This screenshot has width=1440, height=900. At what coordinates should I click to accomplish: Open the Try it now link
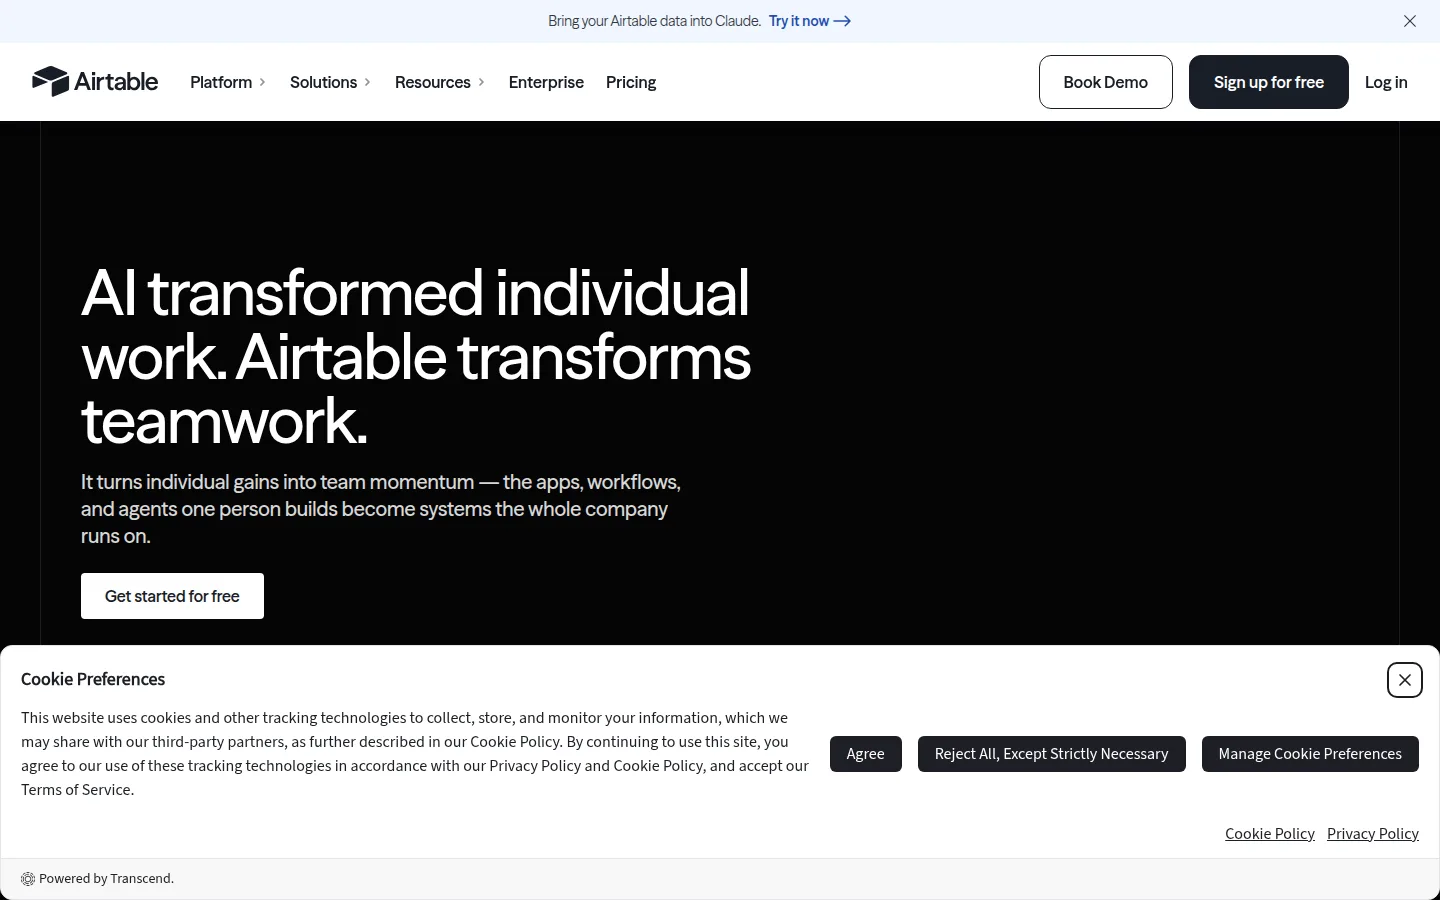click(810, 21)
